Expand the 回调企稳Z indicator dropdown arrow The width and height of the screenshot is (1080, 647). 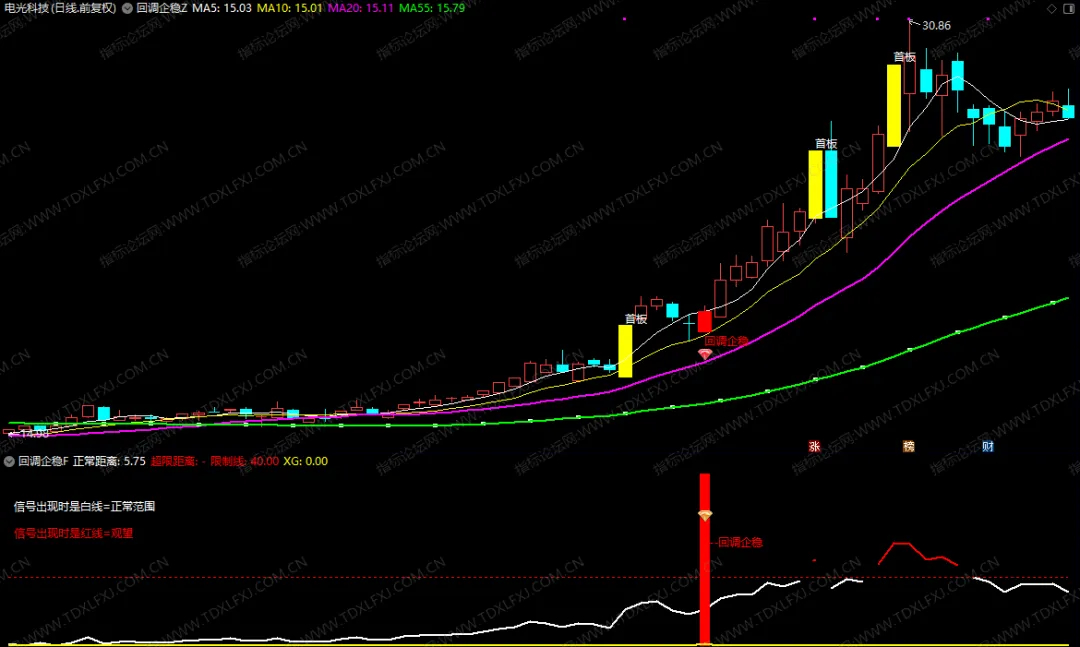pos(127,8)
